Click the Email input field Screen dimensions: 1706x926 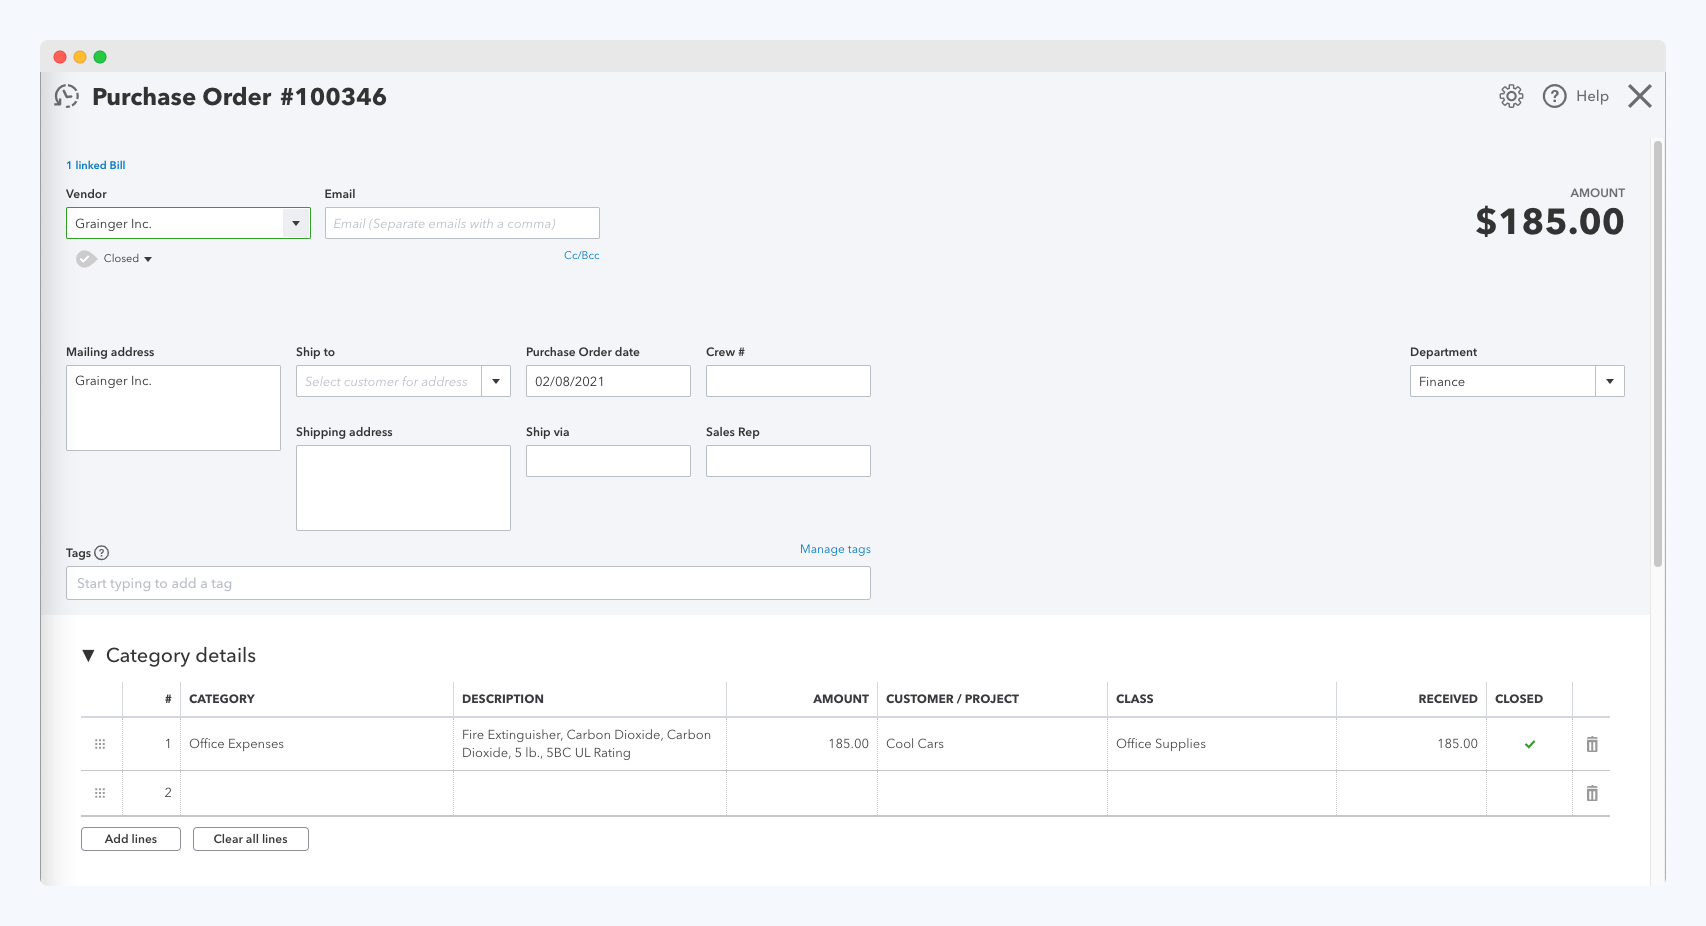tap(462, 223)
